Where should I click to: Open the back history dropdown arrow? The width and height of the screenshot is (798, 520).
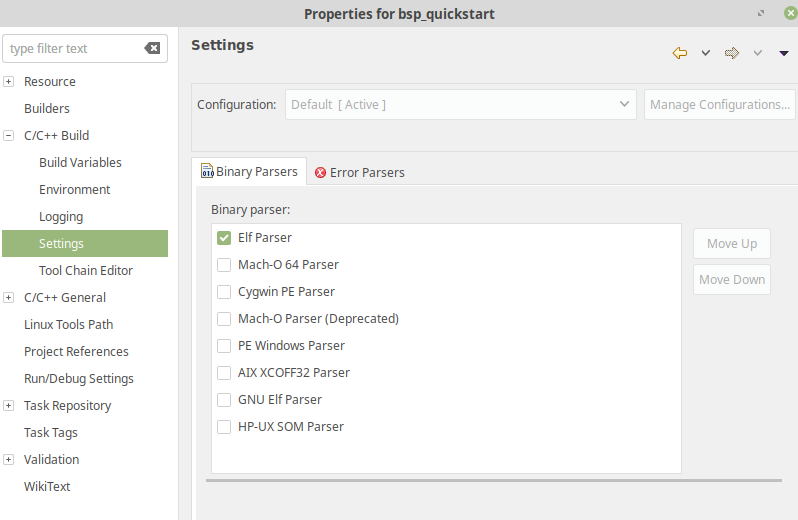point(706,53)
